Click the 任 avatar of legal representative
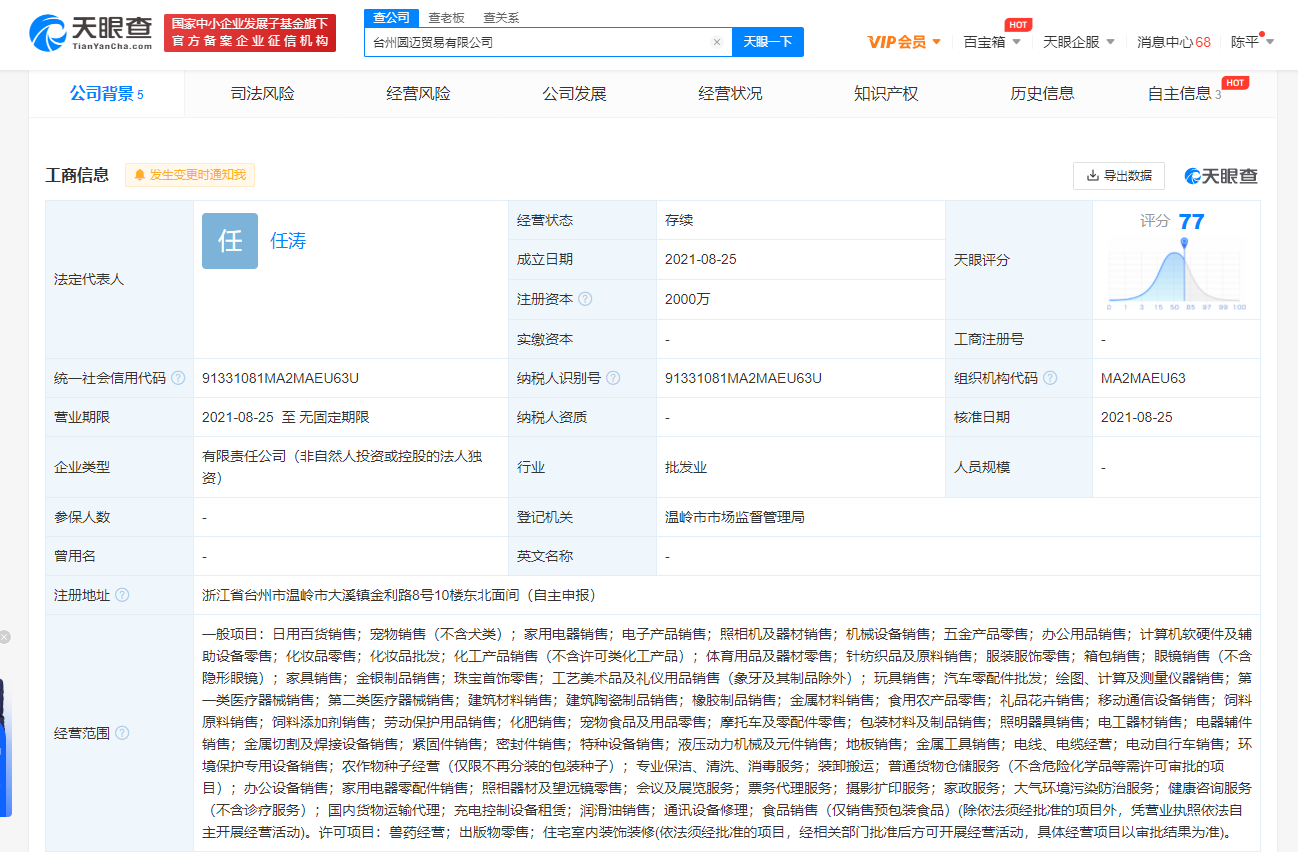1298x852 pixels. (x=230, y=241)
